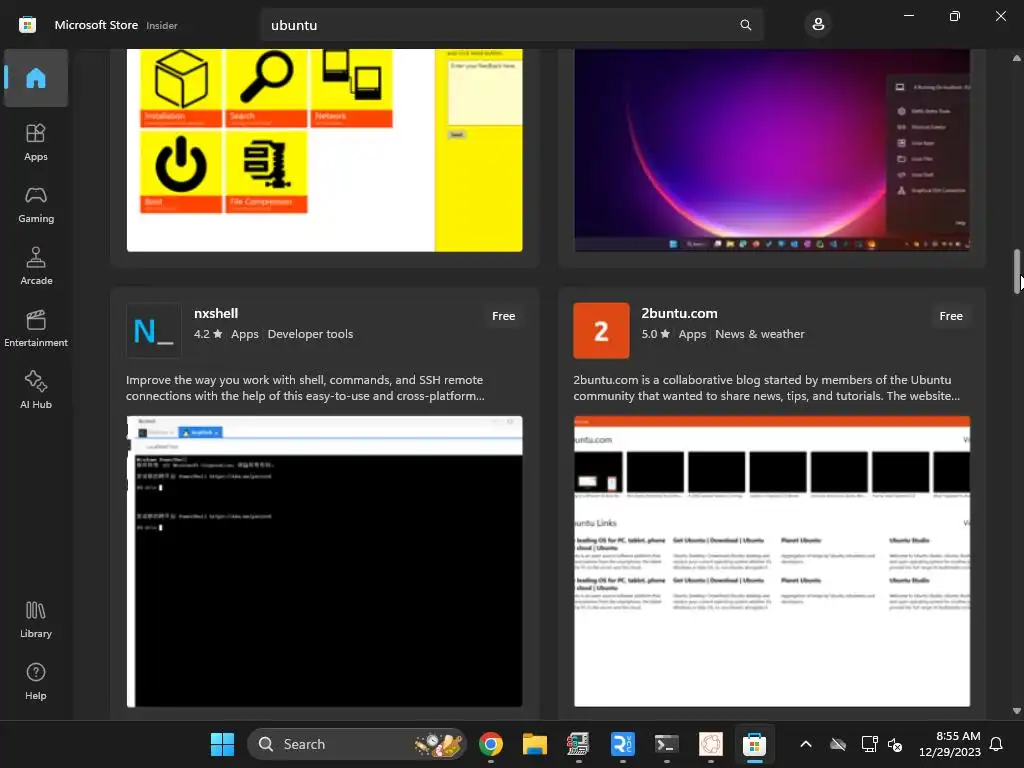
Task: Click the Insider label in title bar
Action: (x=161, y=25)
